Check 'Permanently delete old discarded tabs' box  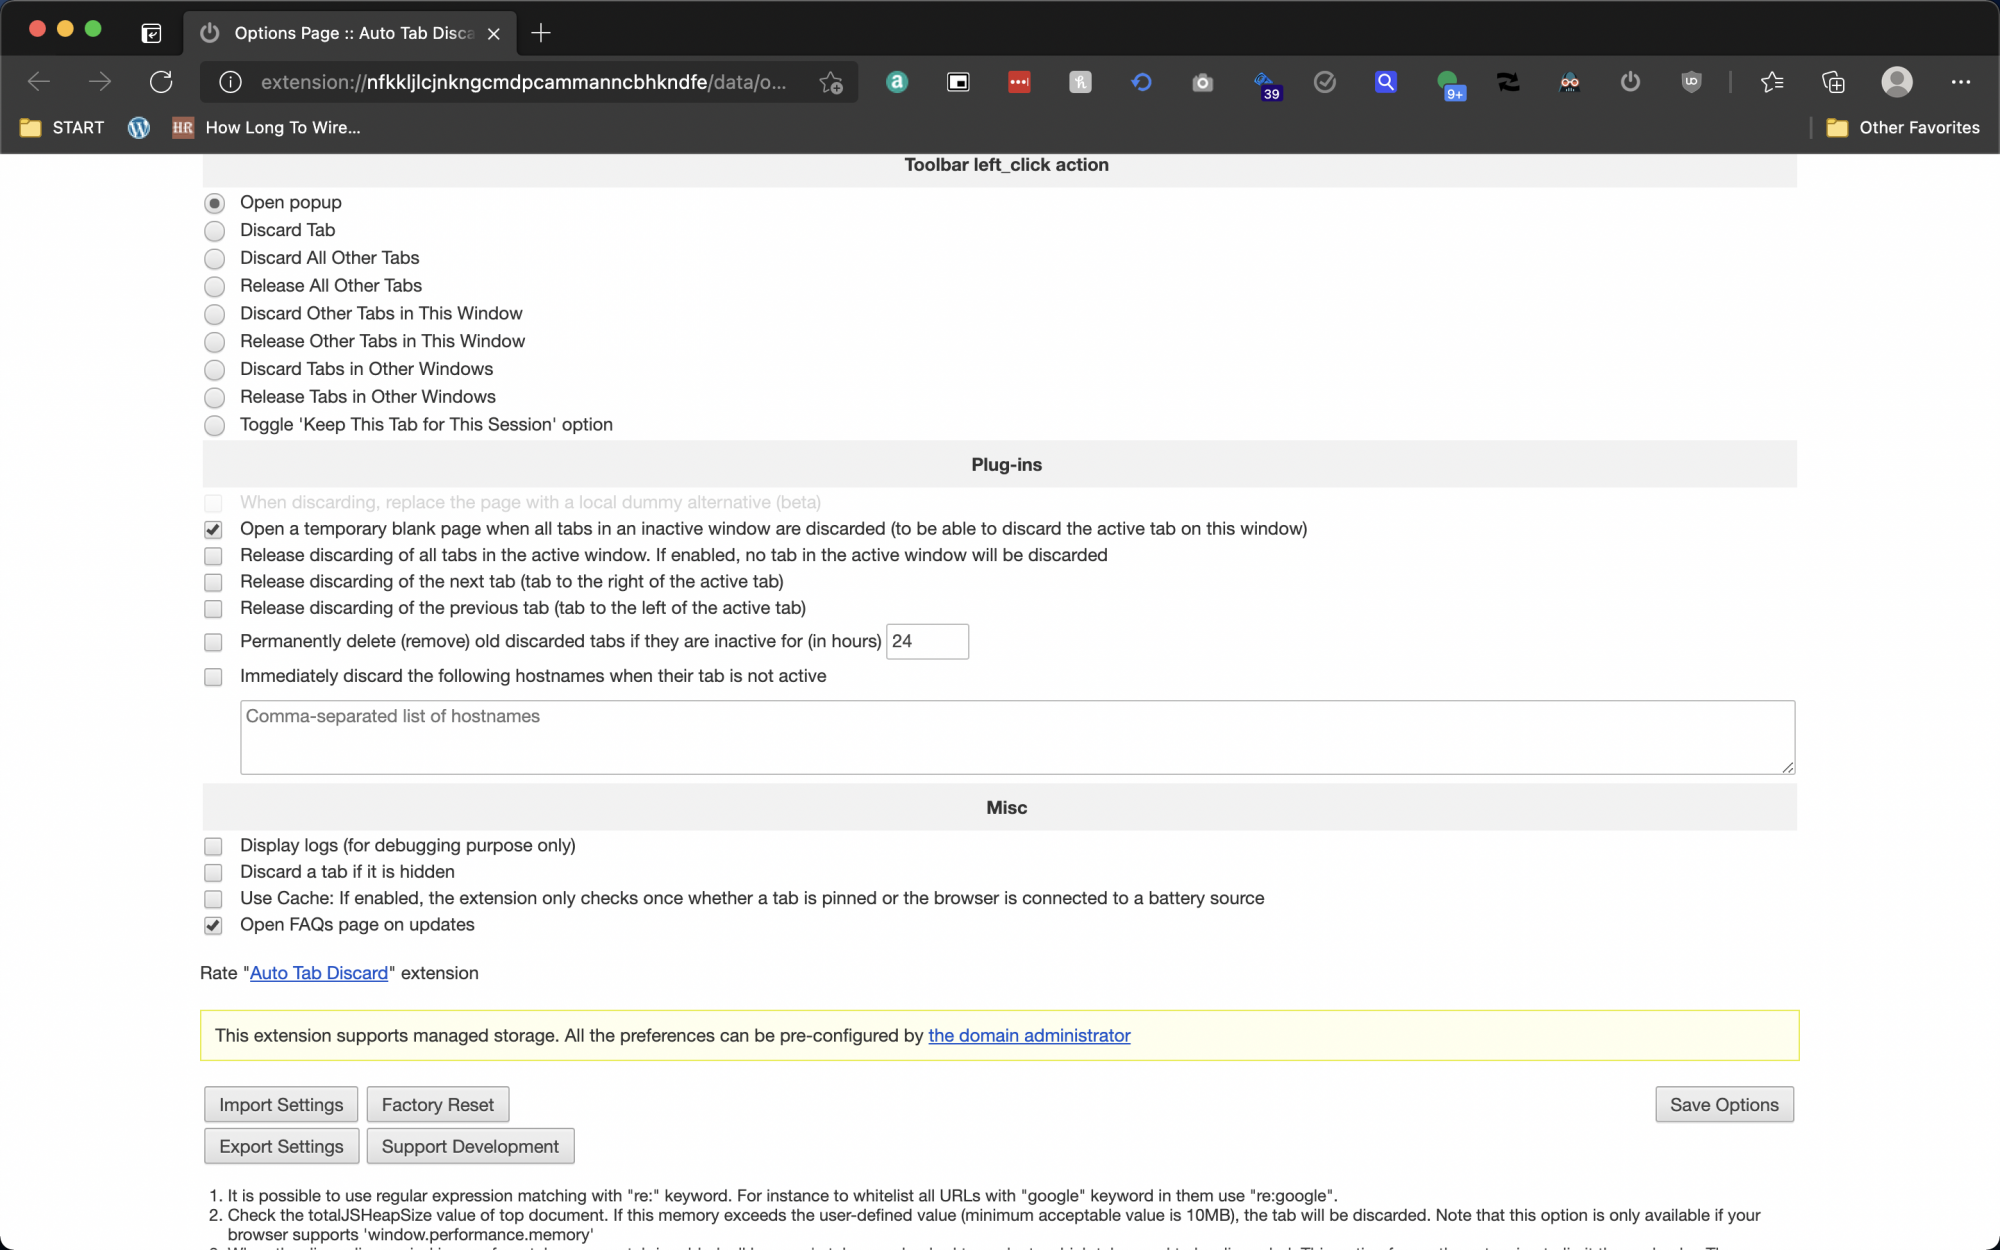[213, 642]
